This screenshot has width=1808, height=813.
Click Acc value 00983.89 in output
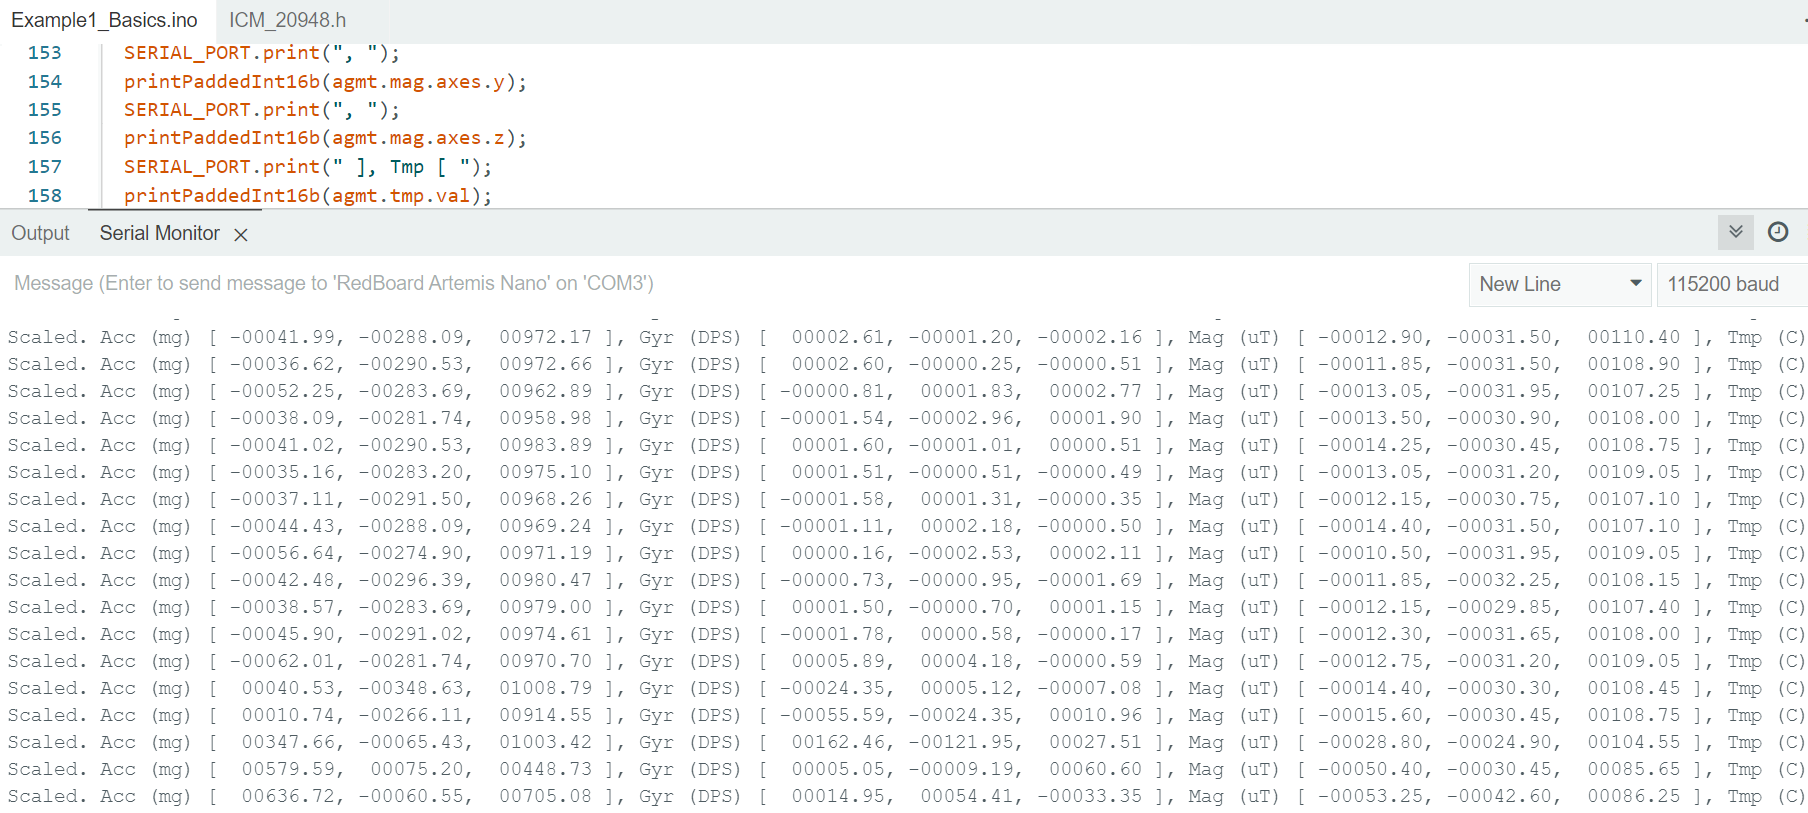[x=545, y=446]
